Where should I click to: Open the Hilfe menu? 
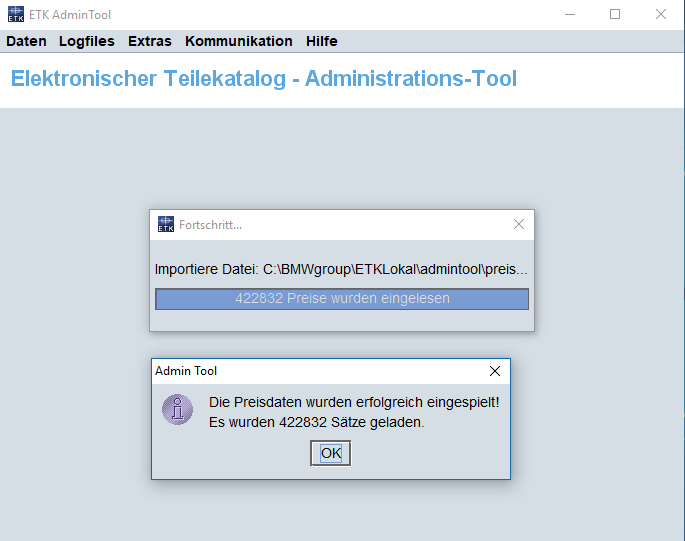click(322, 42)
